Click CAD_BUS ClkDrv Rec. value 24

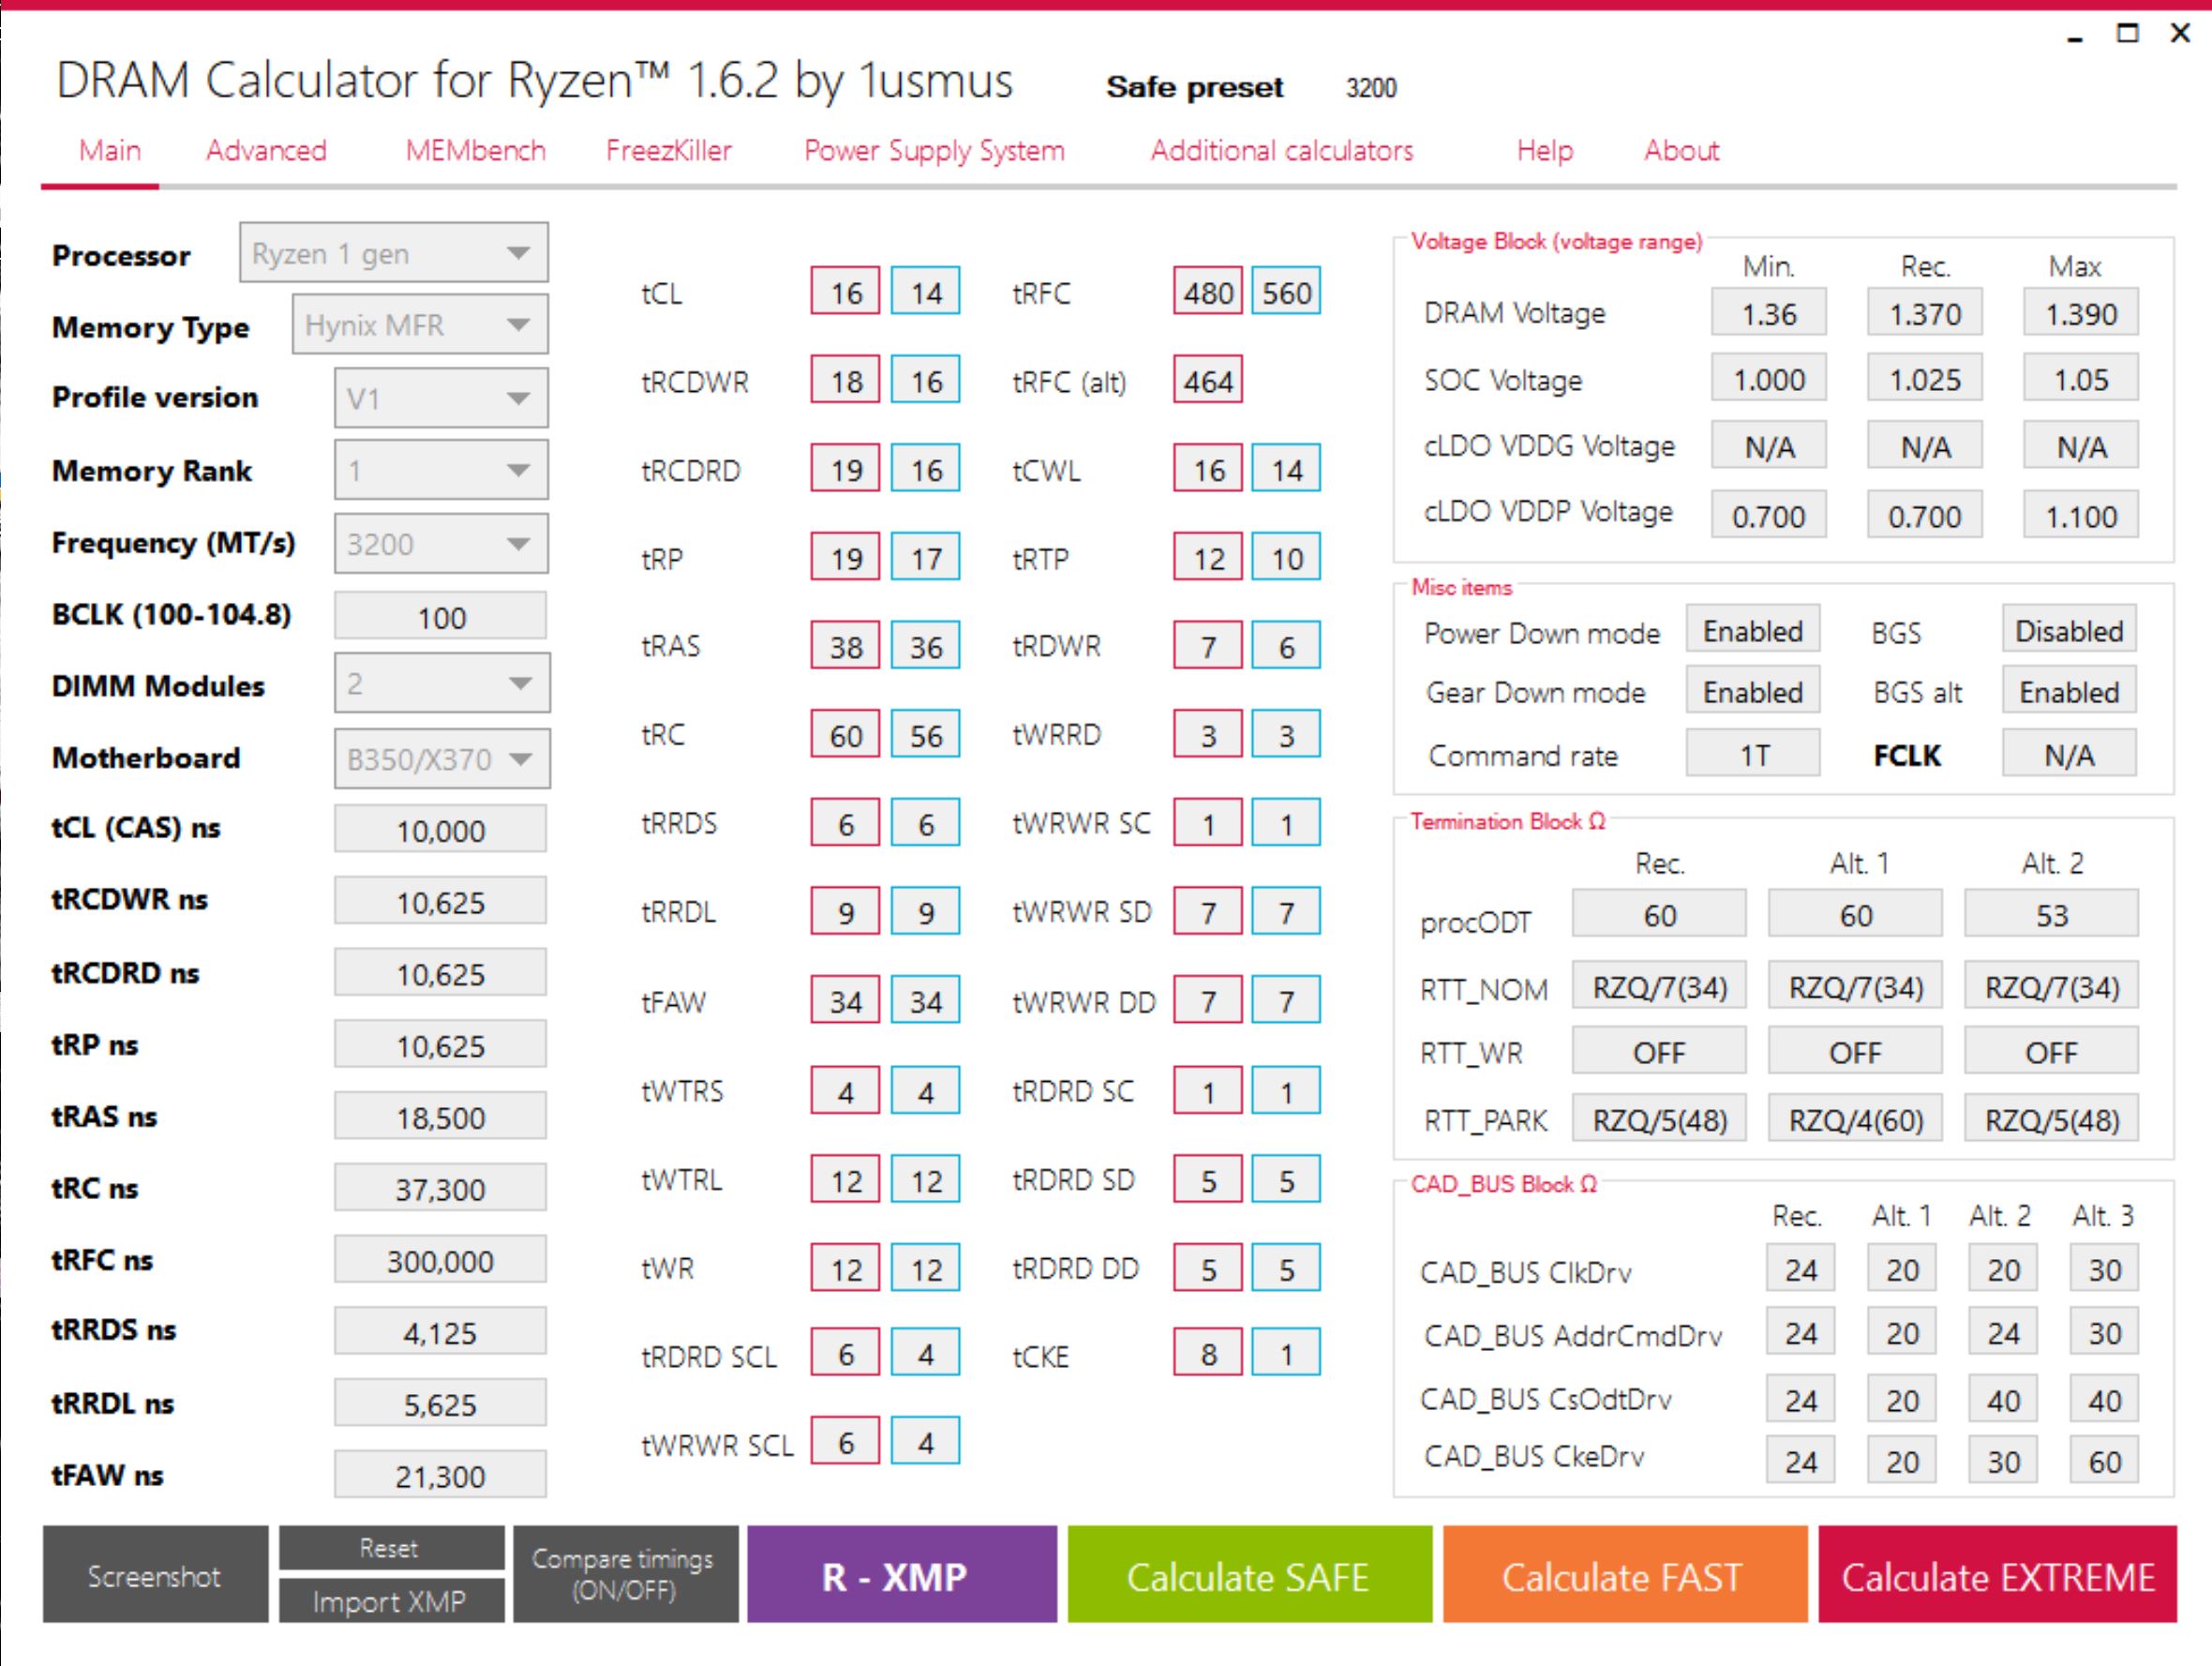point(1800,1268)
